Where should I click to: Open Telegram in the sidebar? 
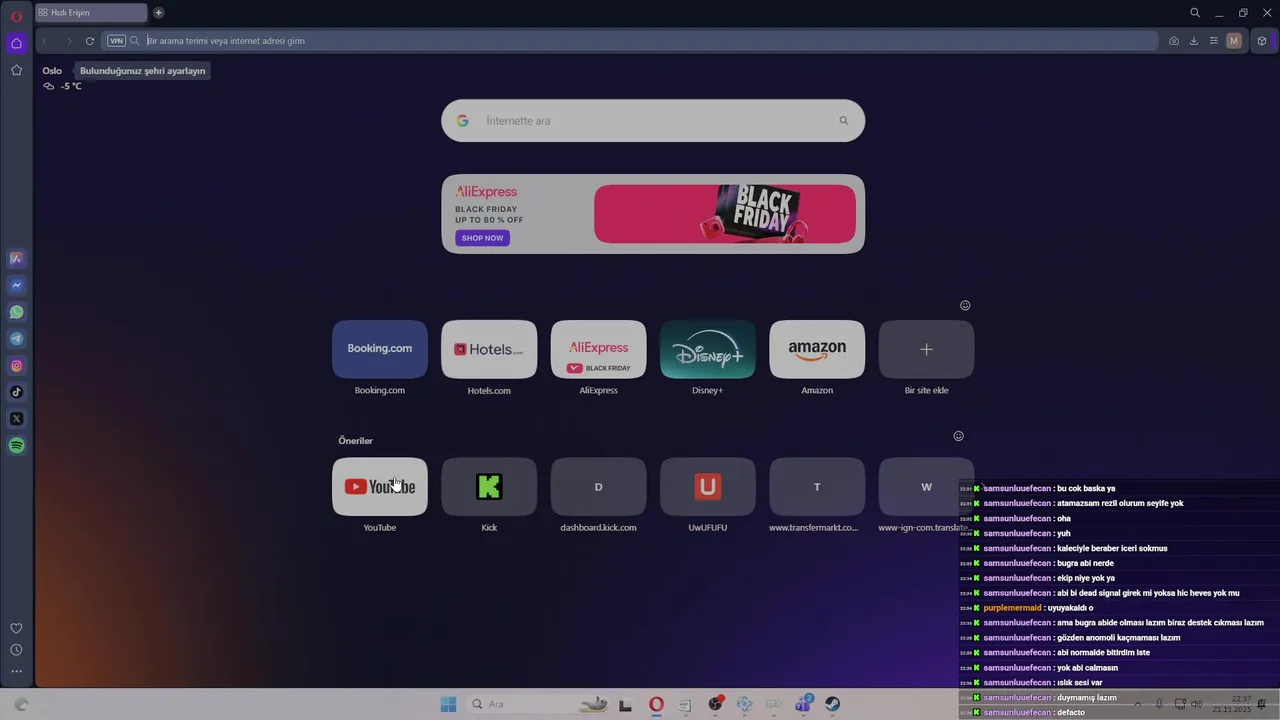pyautogui.click(x=16, y=339)
